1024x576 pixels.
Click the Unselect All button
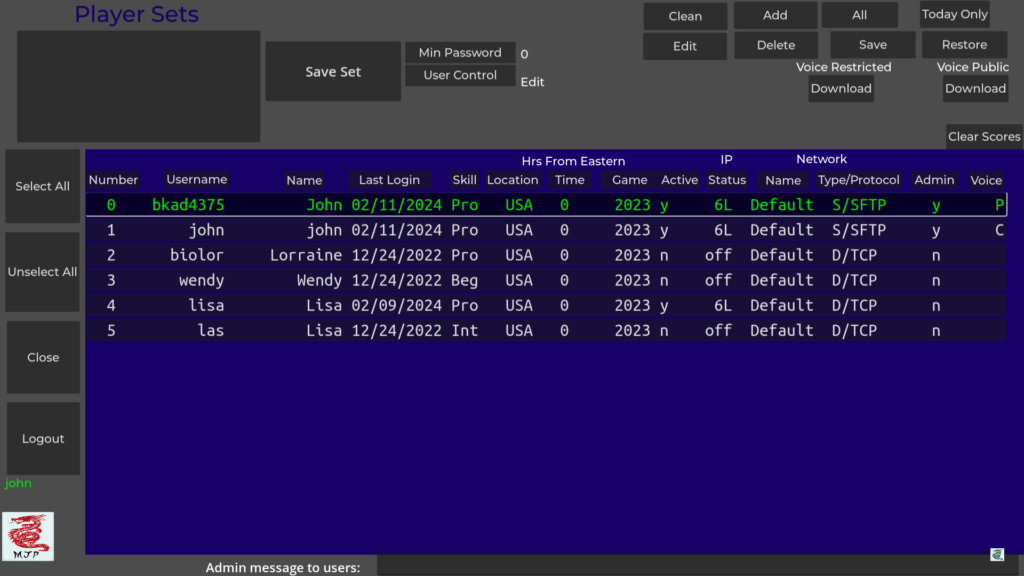click(x=43, y=272)
